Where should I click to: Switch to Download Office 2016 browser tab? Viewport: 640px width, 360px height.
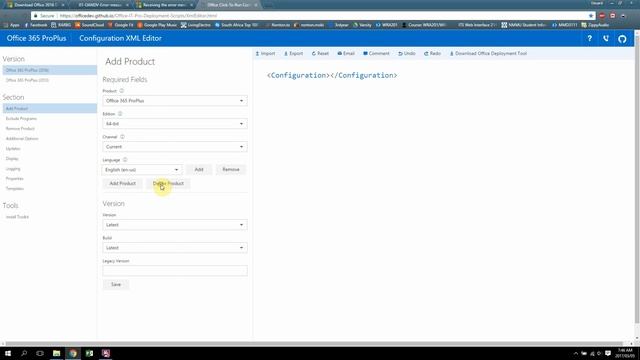tap(35, 5)
